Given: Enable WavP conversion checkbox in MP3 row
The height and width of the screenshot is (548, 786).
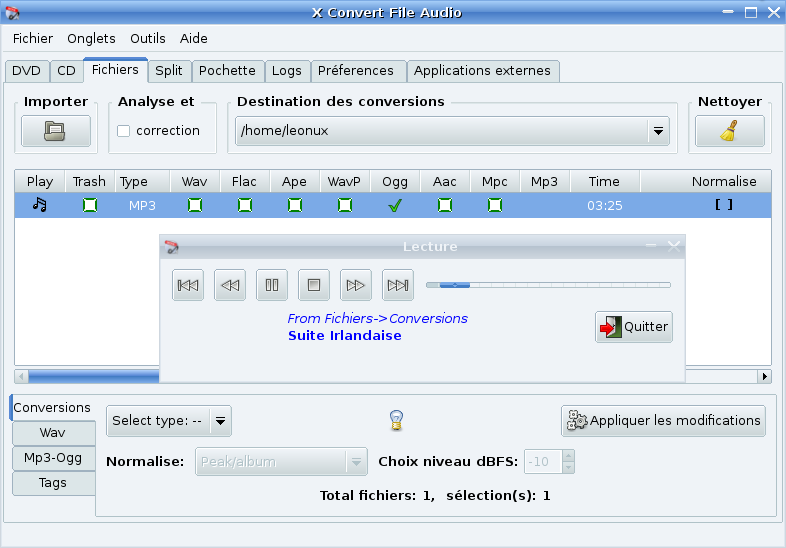Looking at the screenshot, I should 345,205.
